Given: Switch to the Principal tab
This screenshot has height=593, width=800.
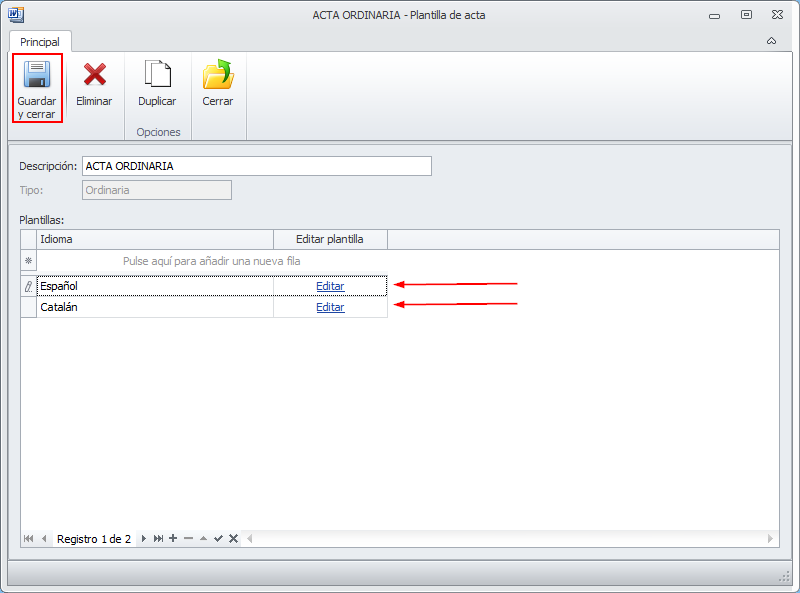Looking at the screenshot, I should 40,42.
